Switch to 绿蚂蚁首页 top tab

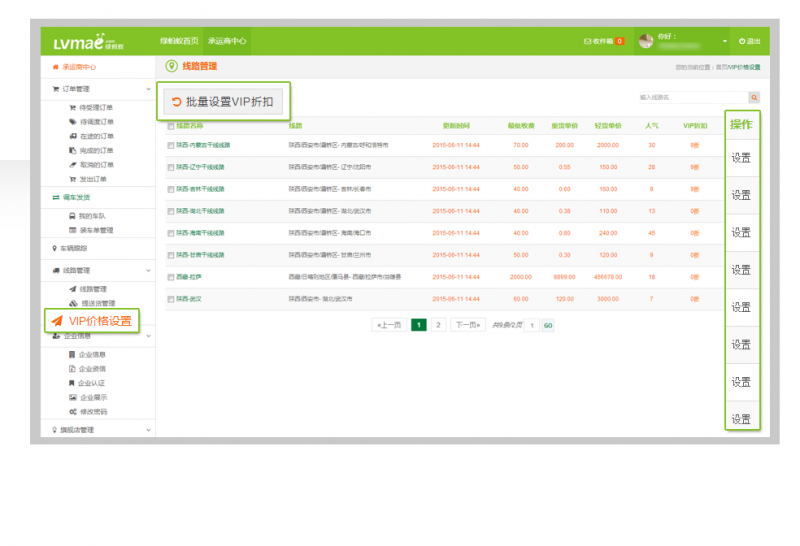179,41
